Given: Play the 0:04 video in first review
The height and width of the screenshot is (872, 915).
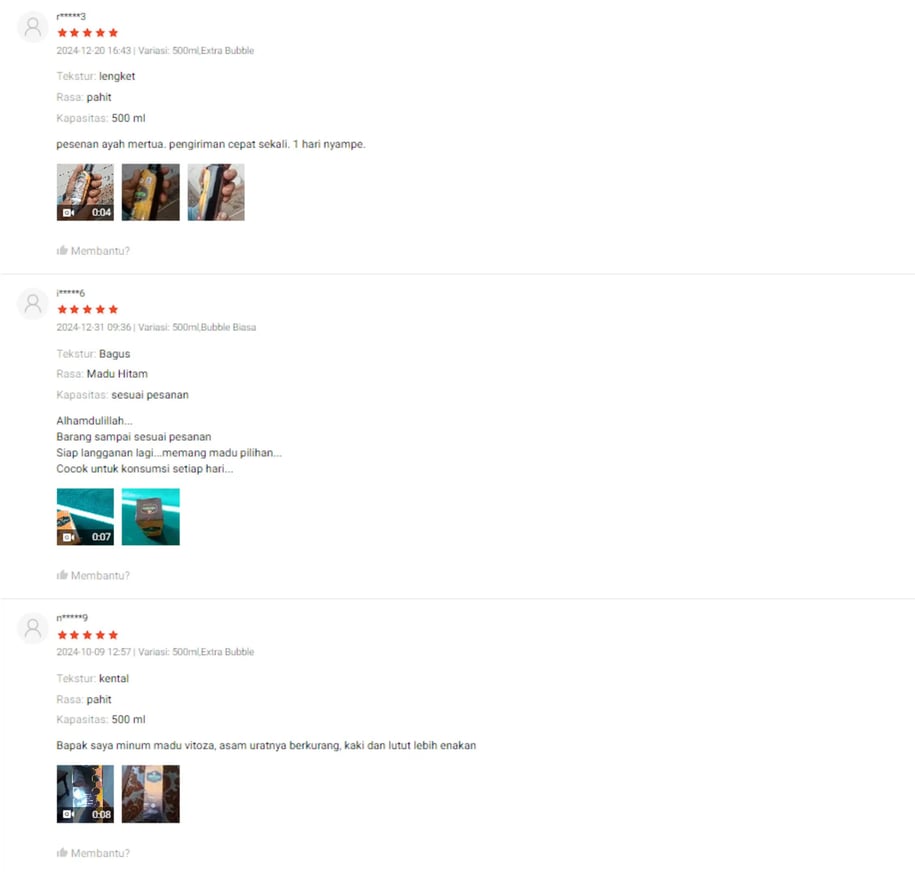Looking at the screenshot, I should pyautogui.click(x=85, y=192).
